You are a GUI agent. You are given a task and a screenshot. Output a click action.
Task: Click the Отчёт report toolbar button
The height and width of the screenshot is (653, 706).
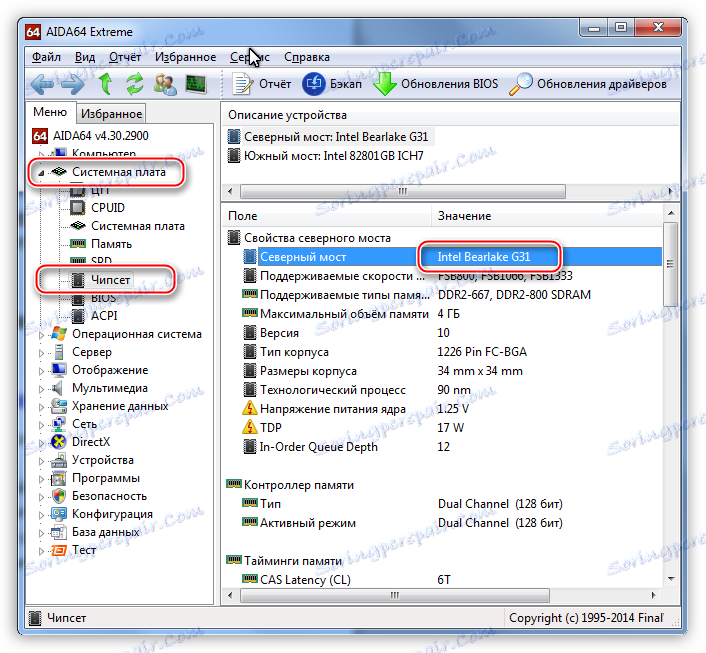pyautogui.click(x=262, y=84)
